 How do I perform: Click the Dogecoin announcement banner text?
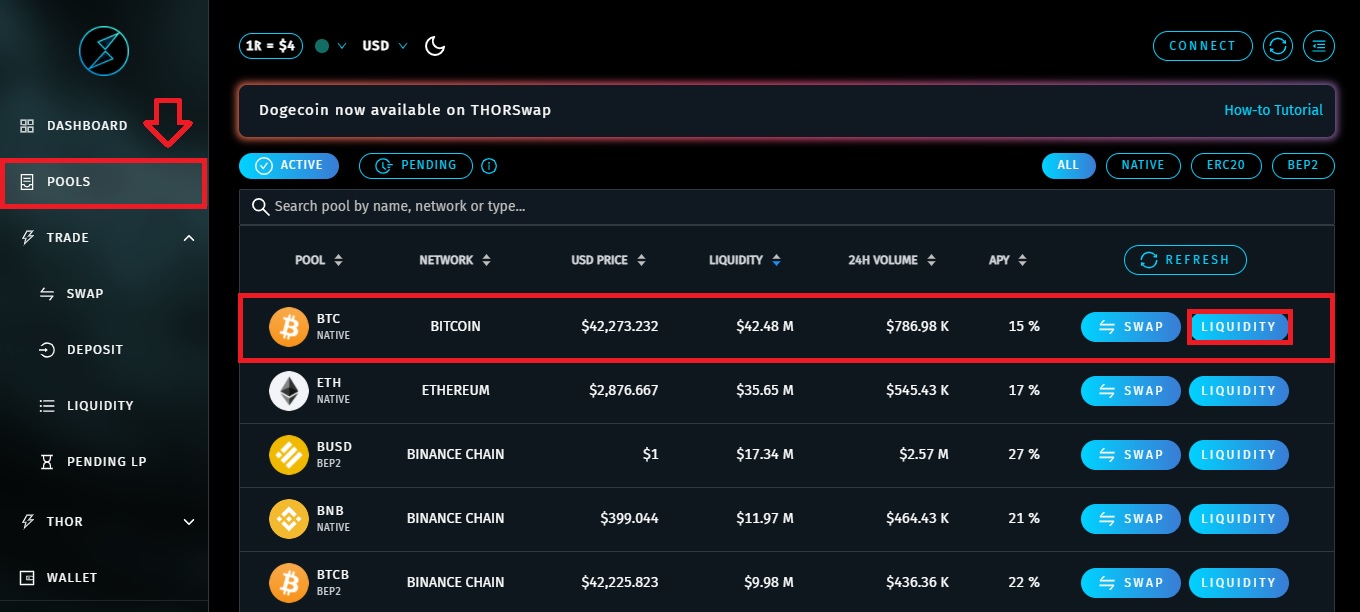(x=405, y=110)
